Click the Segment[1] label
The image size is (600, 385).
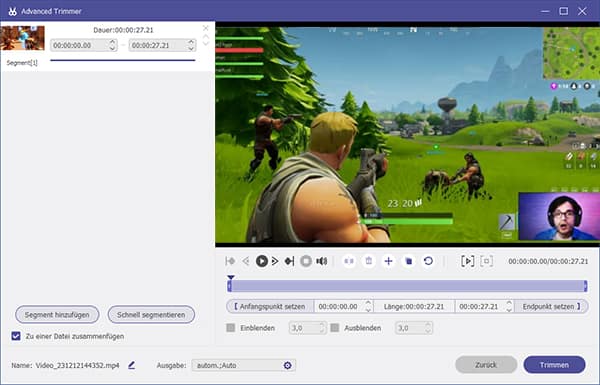pyautogui.click(x=22, y=63)
